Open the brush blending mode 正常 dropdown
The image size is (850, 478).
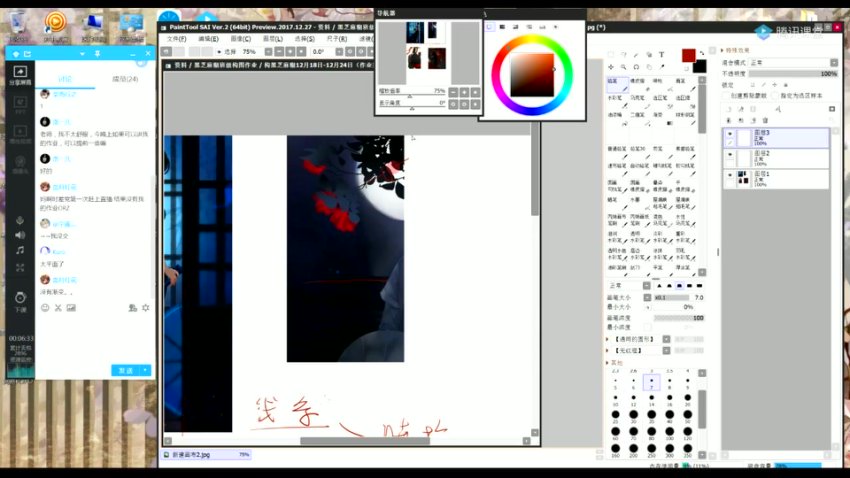(647, 286)
